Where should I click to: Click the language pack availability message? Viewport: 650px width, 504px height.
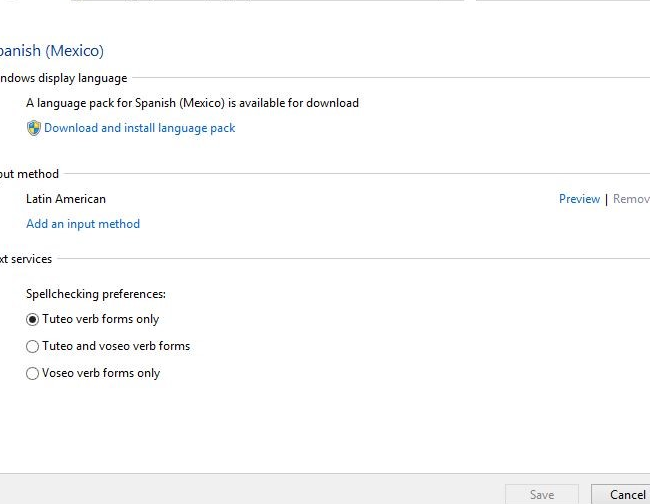192,103
